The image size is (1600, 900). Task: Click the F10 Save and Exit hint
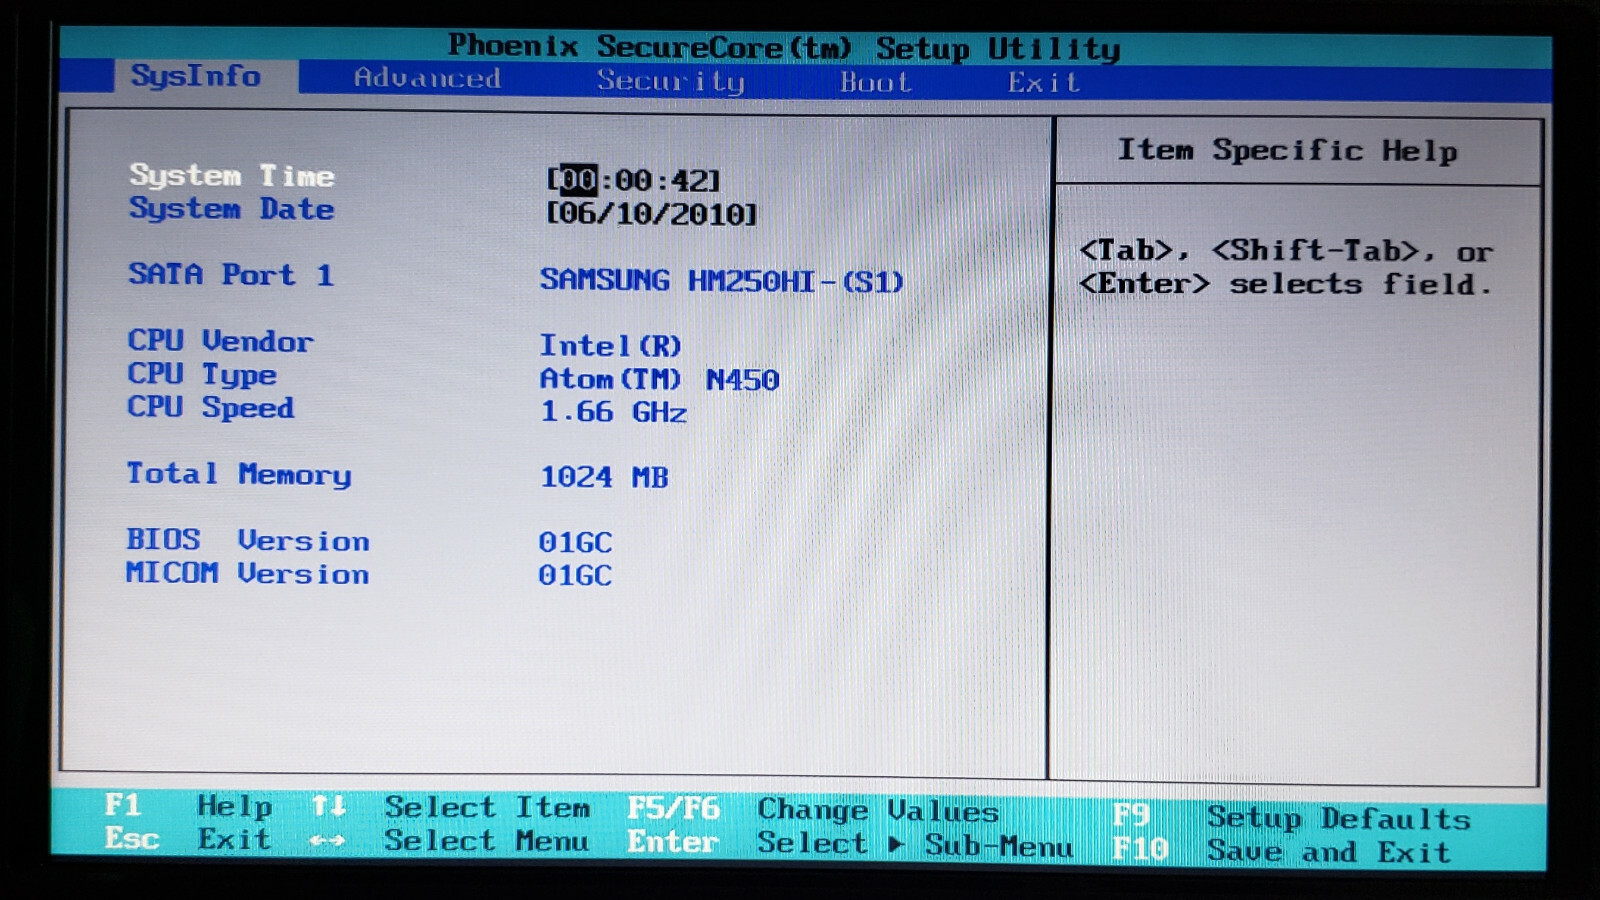click(1282, 851)
